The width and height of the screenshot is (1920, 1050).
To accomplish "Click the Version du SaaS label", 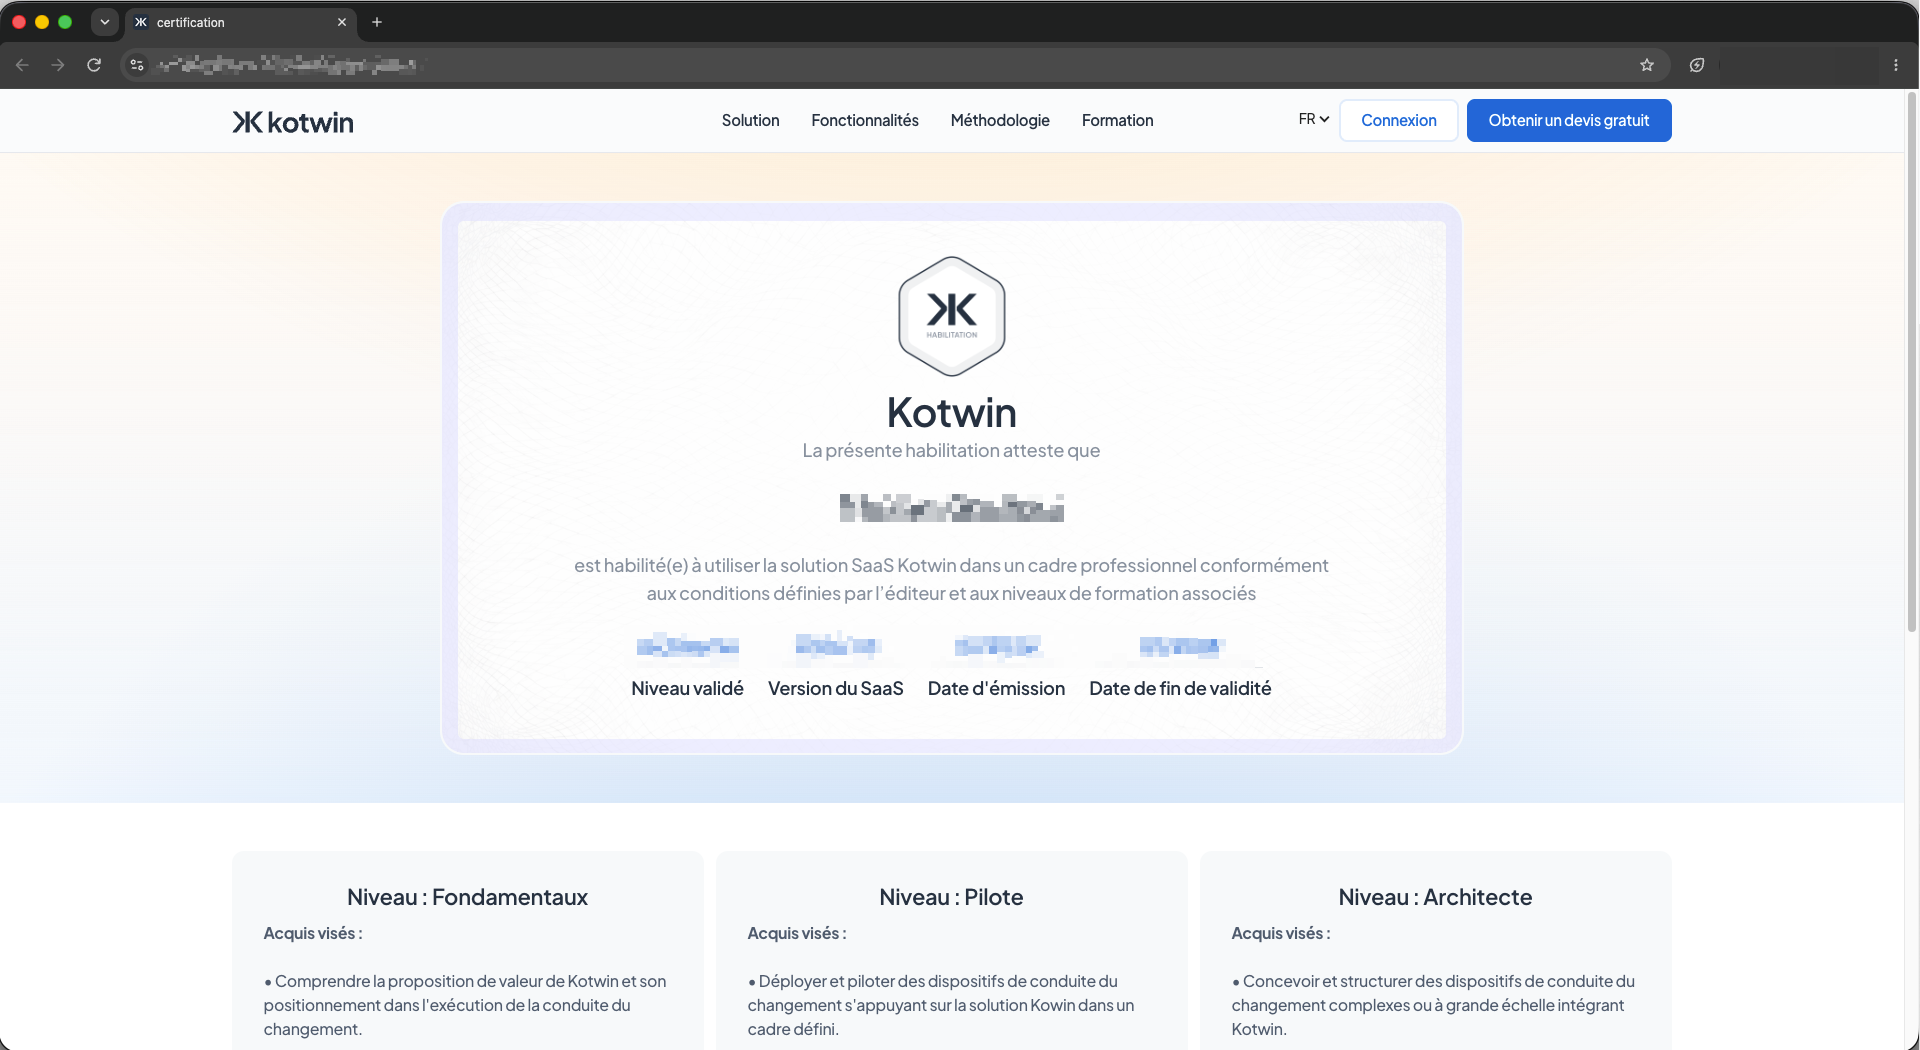I will click(836, 688).
